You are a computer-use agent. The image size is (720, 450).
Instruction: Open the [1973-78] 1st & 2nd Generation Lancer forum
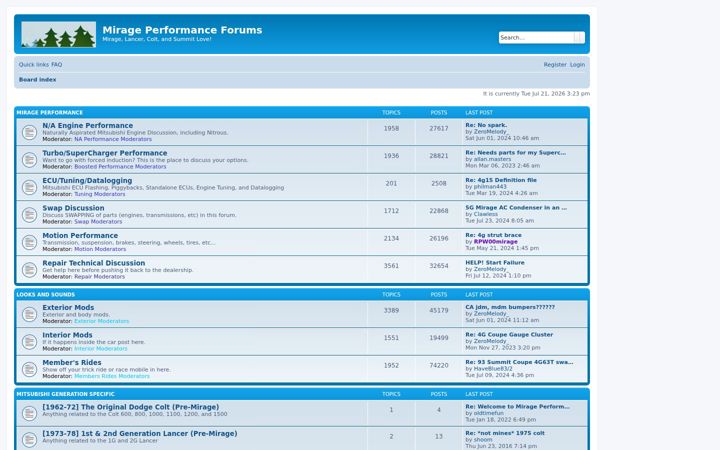[140, 433]
